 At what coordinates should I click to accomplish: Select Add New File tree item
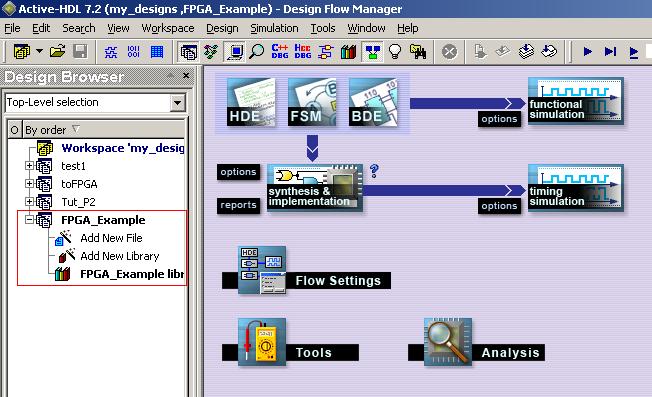coord(111,238)
